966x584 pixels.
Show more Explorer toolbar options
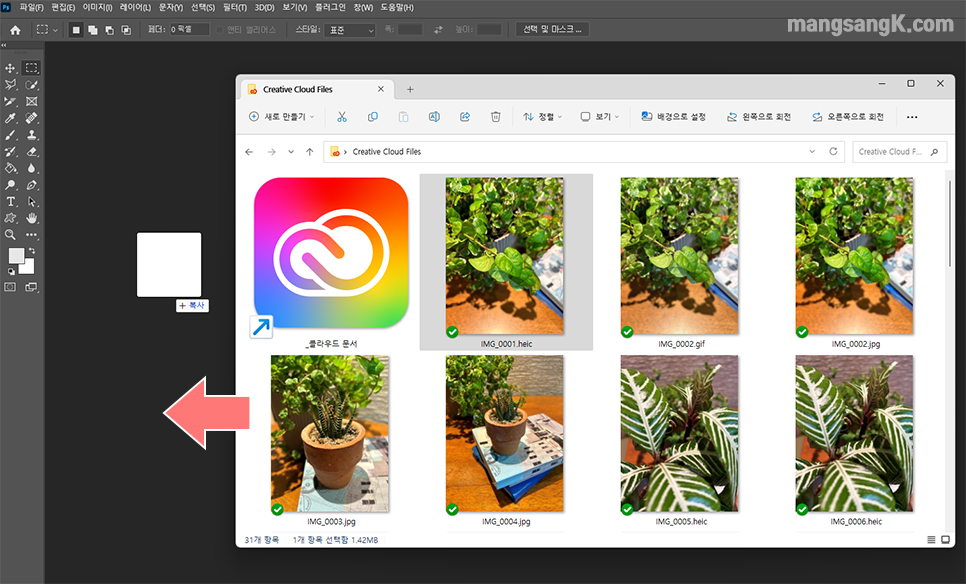coord(912,116)
